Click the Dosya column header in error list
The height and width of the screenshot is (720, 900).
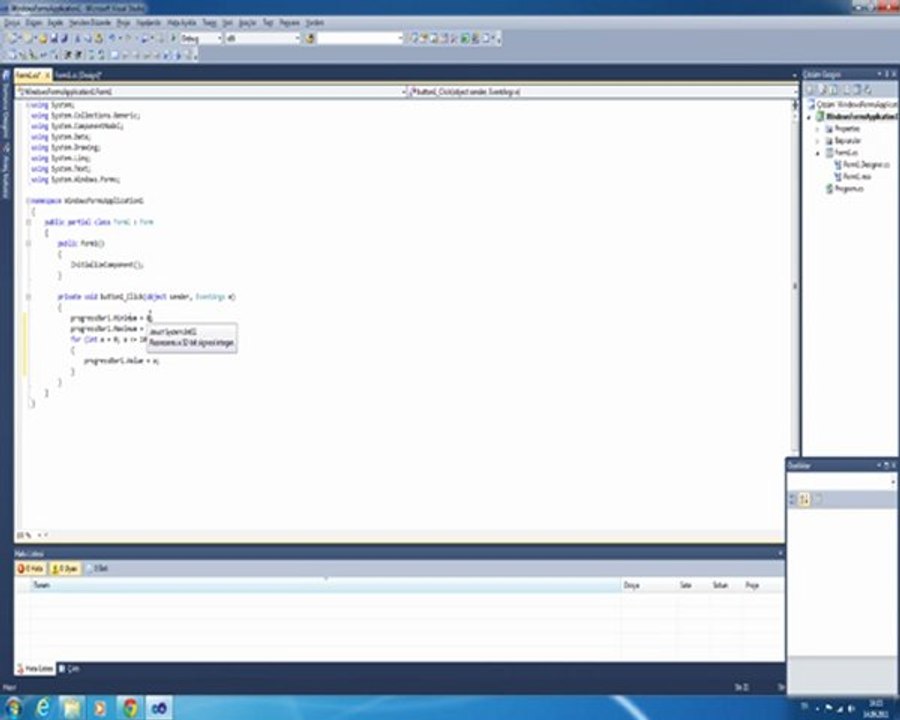click(x=649, y=585)
